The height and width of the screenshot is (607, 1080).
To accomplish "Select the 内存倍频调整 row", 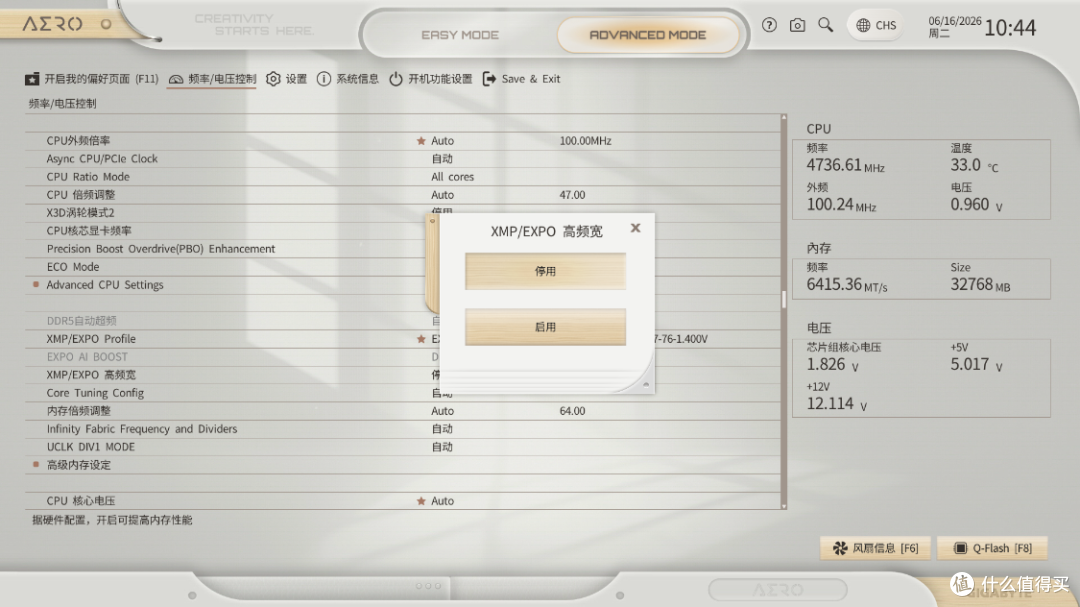I will [x=403, y=411].
